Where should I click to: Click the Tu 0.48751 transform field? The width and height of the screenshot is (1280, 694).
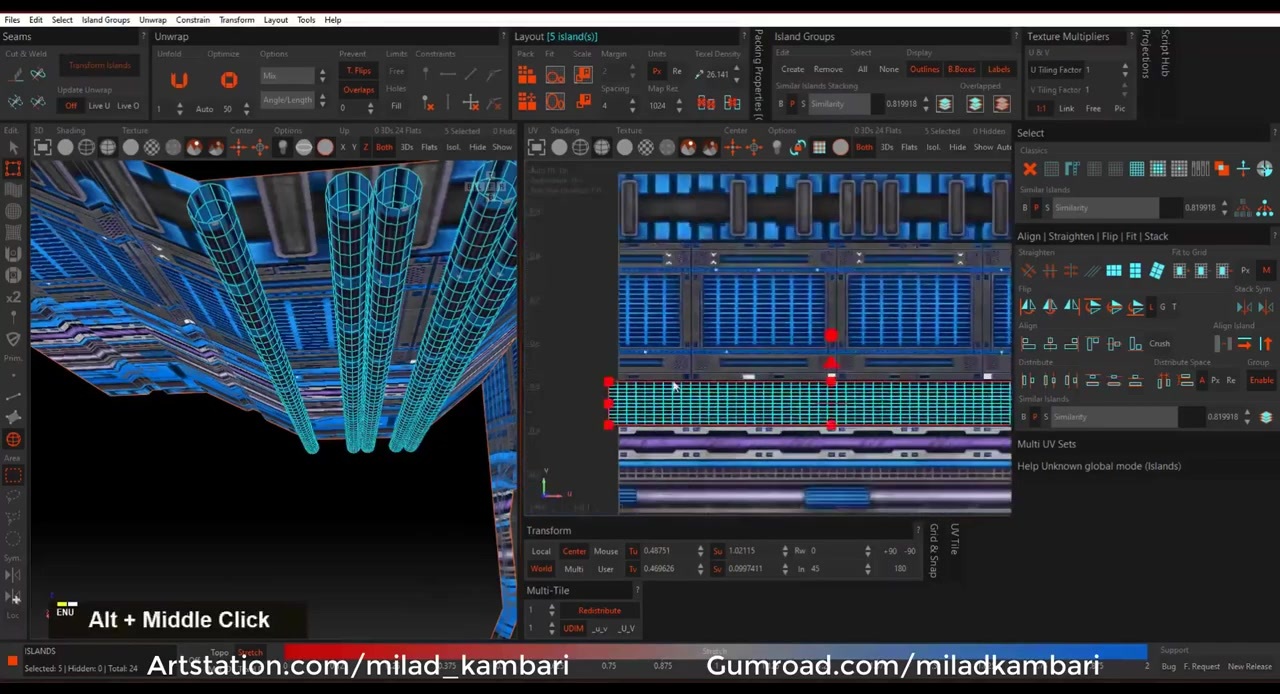click(x=671, y=551)
